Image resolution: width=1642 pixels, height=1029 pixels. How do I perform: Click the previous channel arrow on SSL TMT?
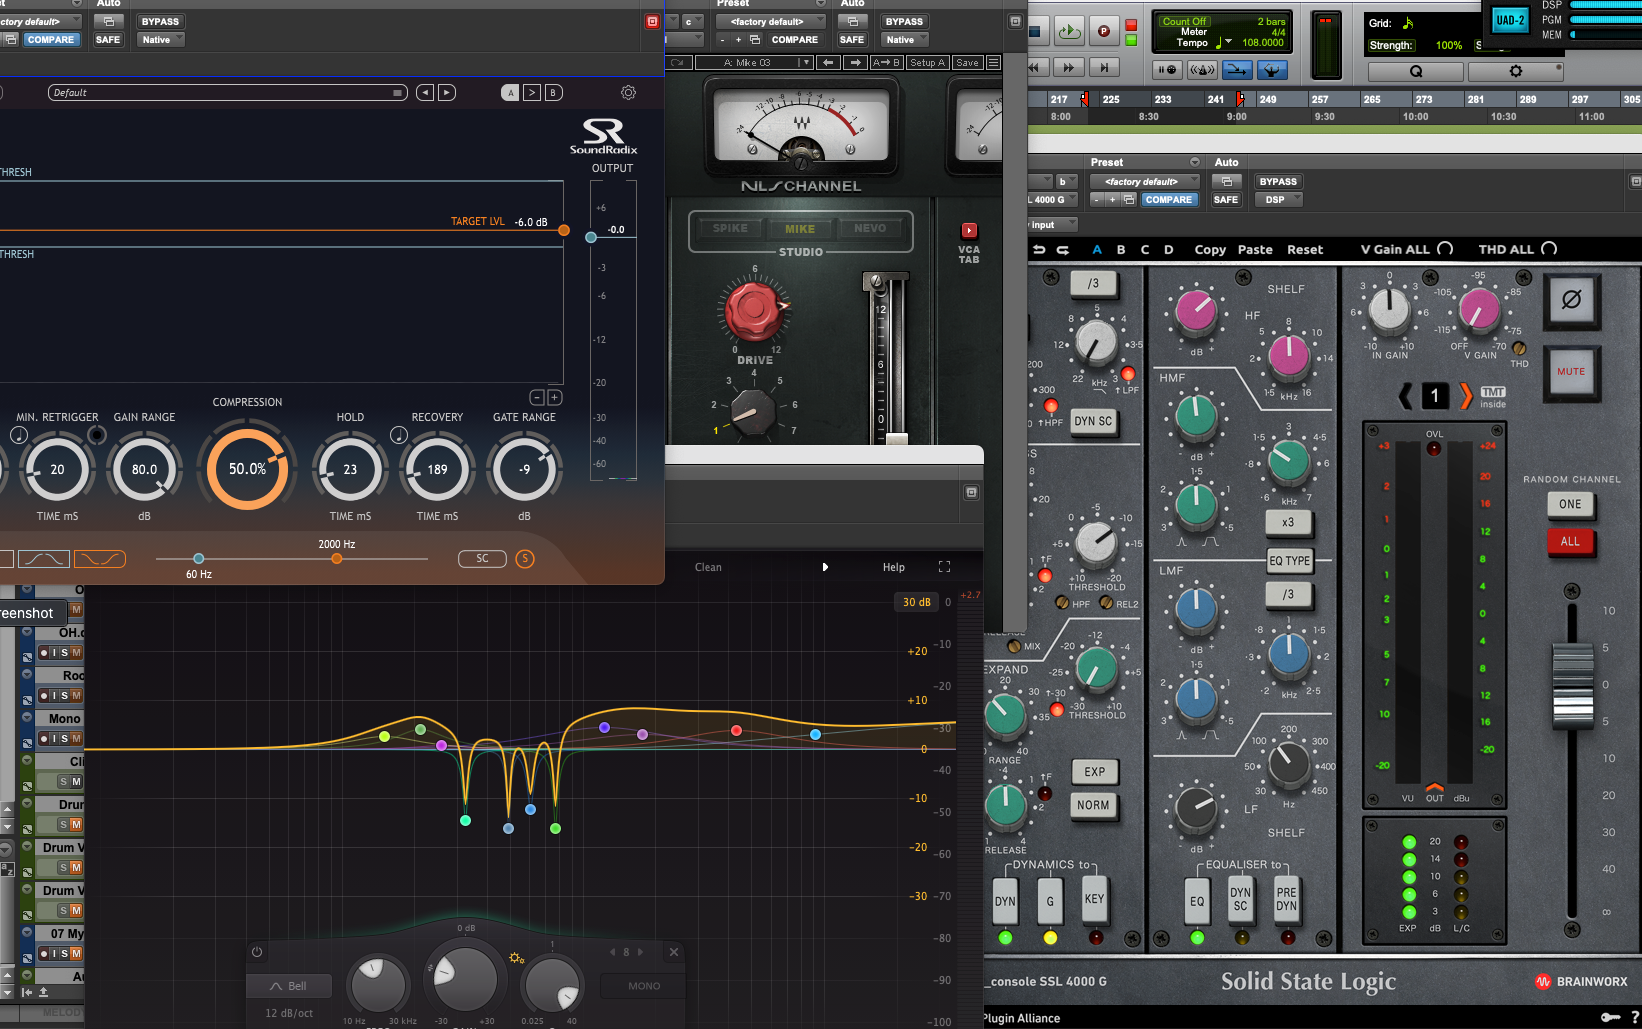pos(1405,396)
